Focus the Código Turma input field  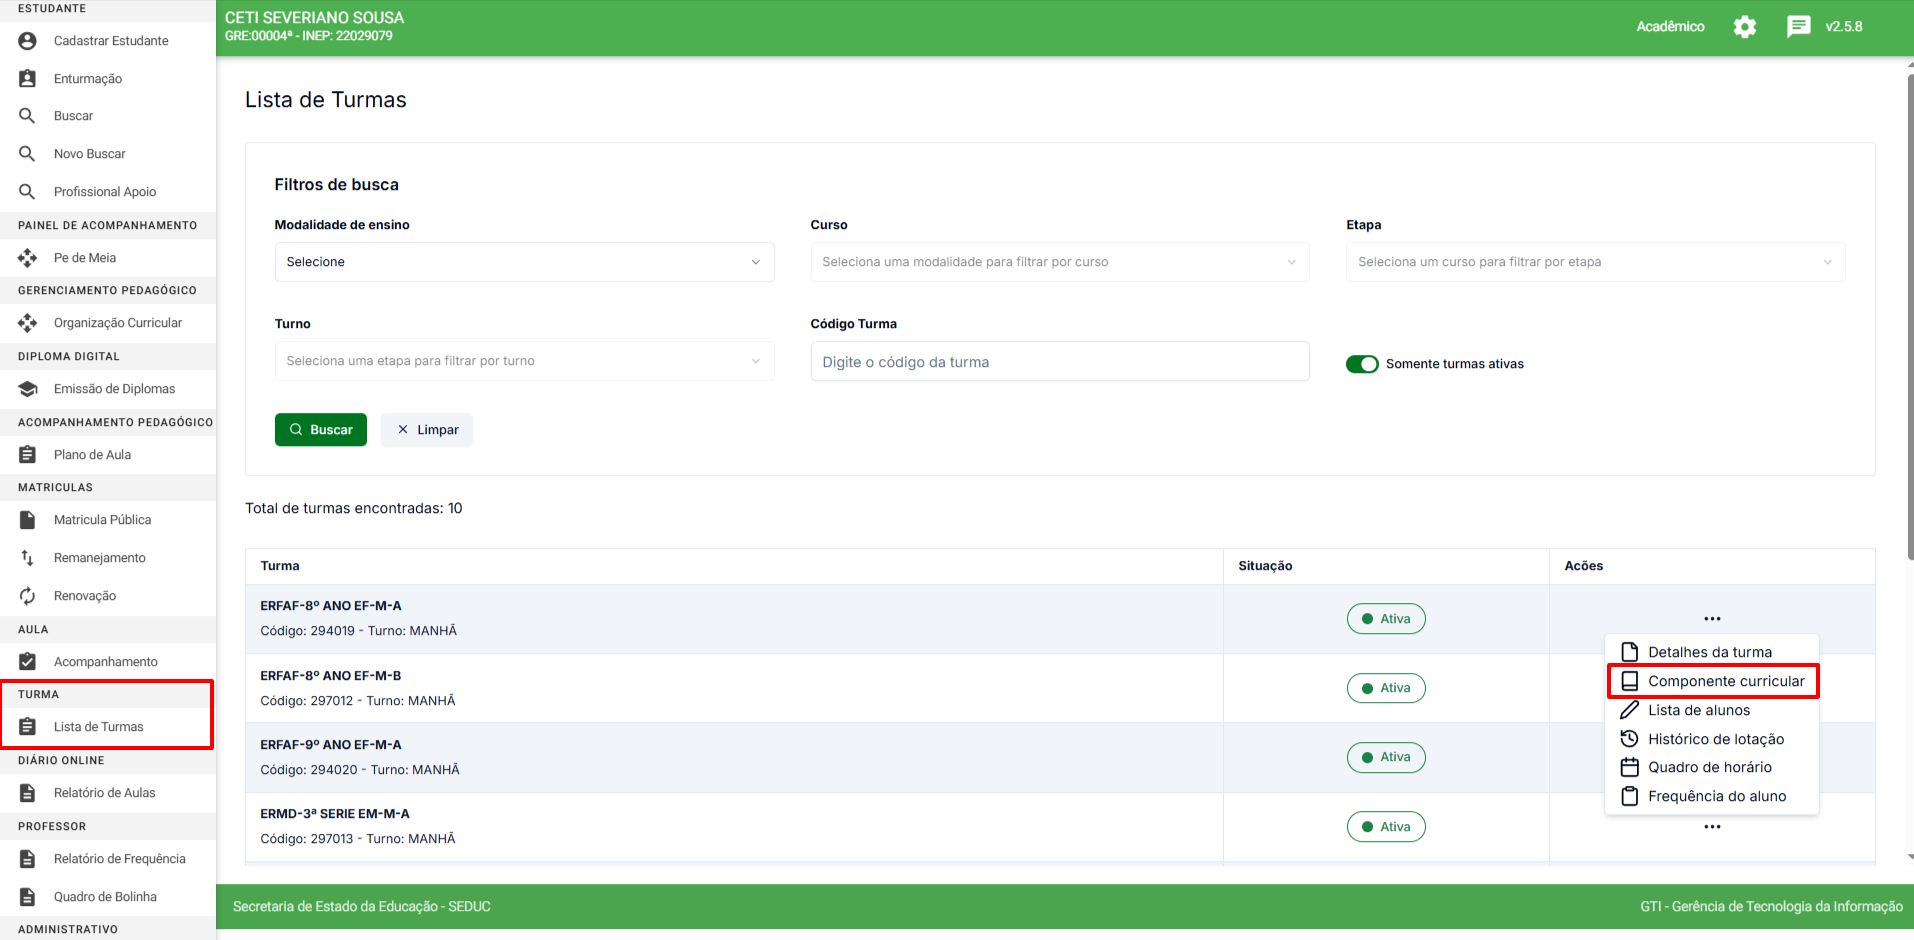[1059, 362]
